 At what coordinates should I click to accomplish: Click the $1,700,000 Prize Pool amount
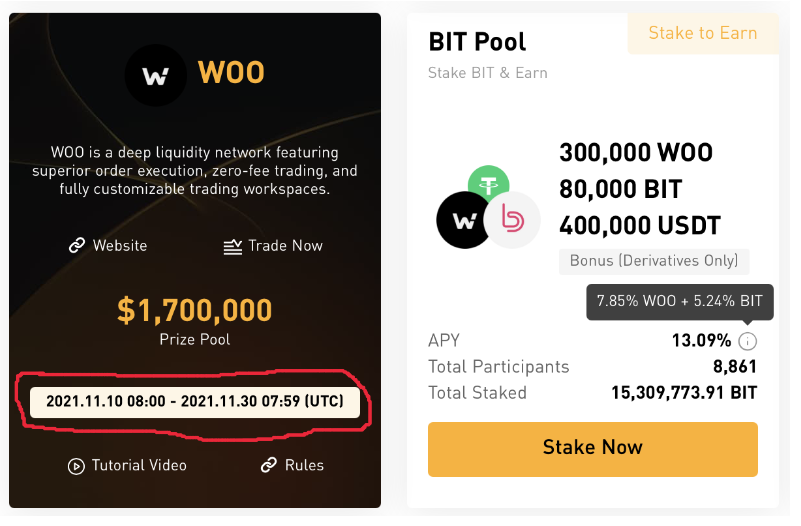pos(195,310)
